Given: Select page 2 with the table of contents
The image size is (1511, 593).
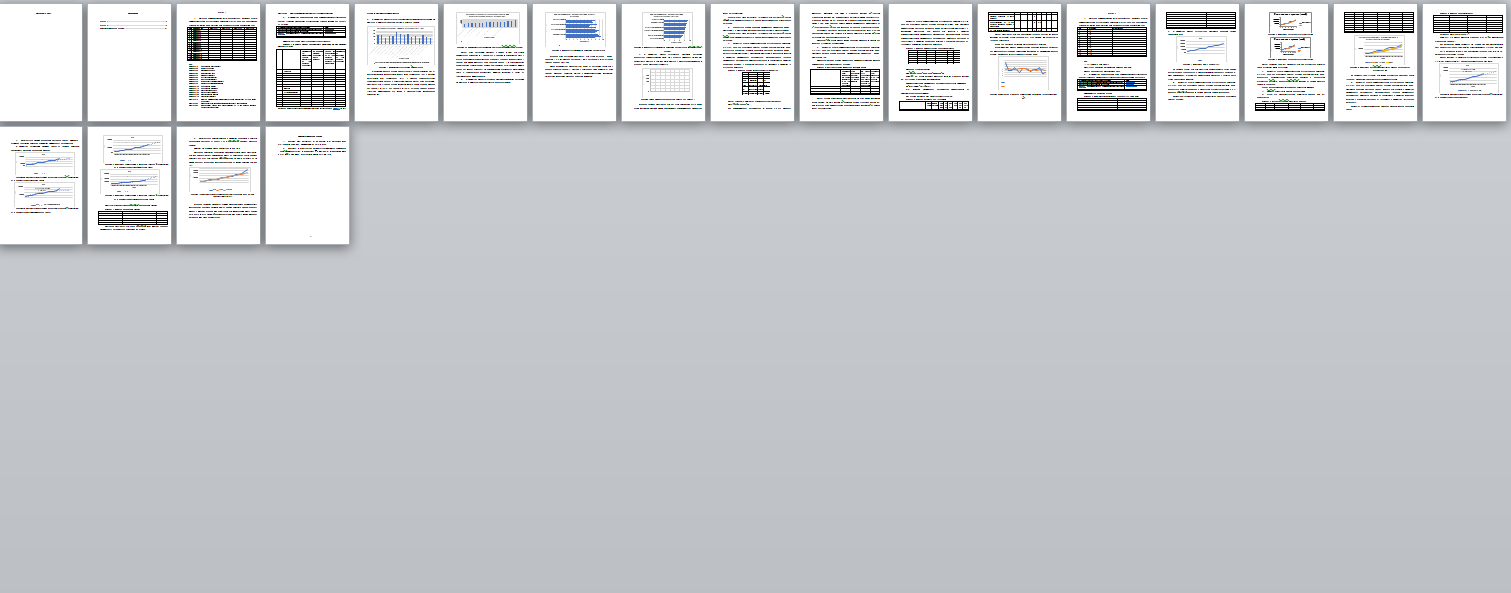Looking at the screenshot, I should click(130, 63).
